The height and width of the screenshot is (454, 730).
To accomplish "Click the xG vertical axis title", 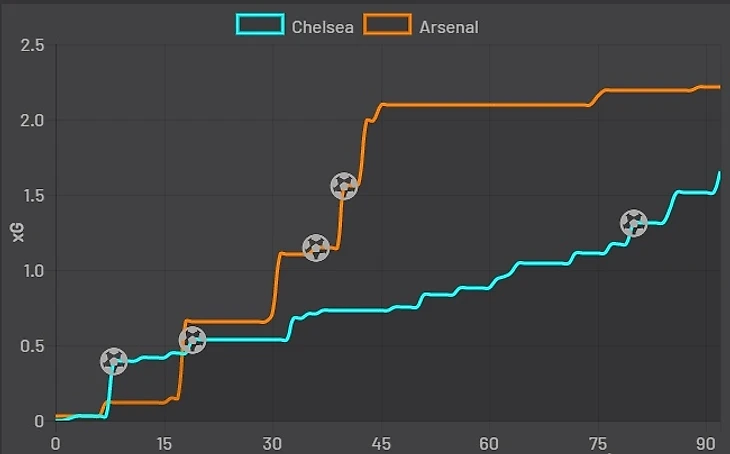I will click(17, 234).
